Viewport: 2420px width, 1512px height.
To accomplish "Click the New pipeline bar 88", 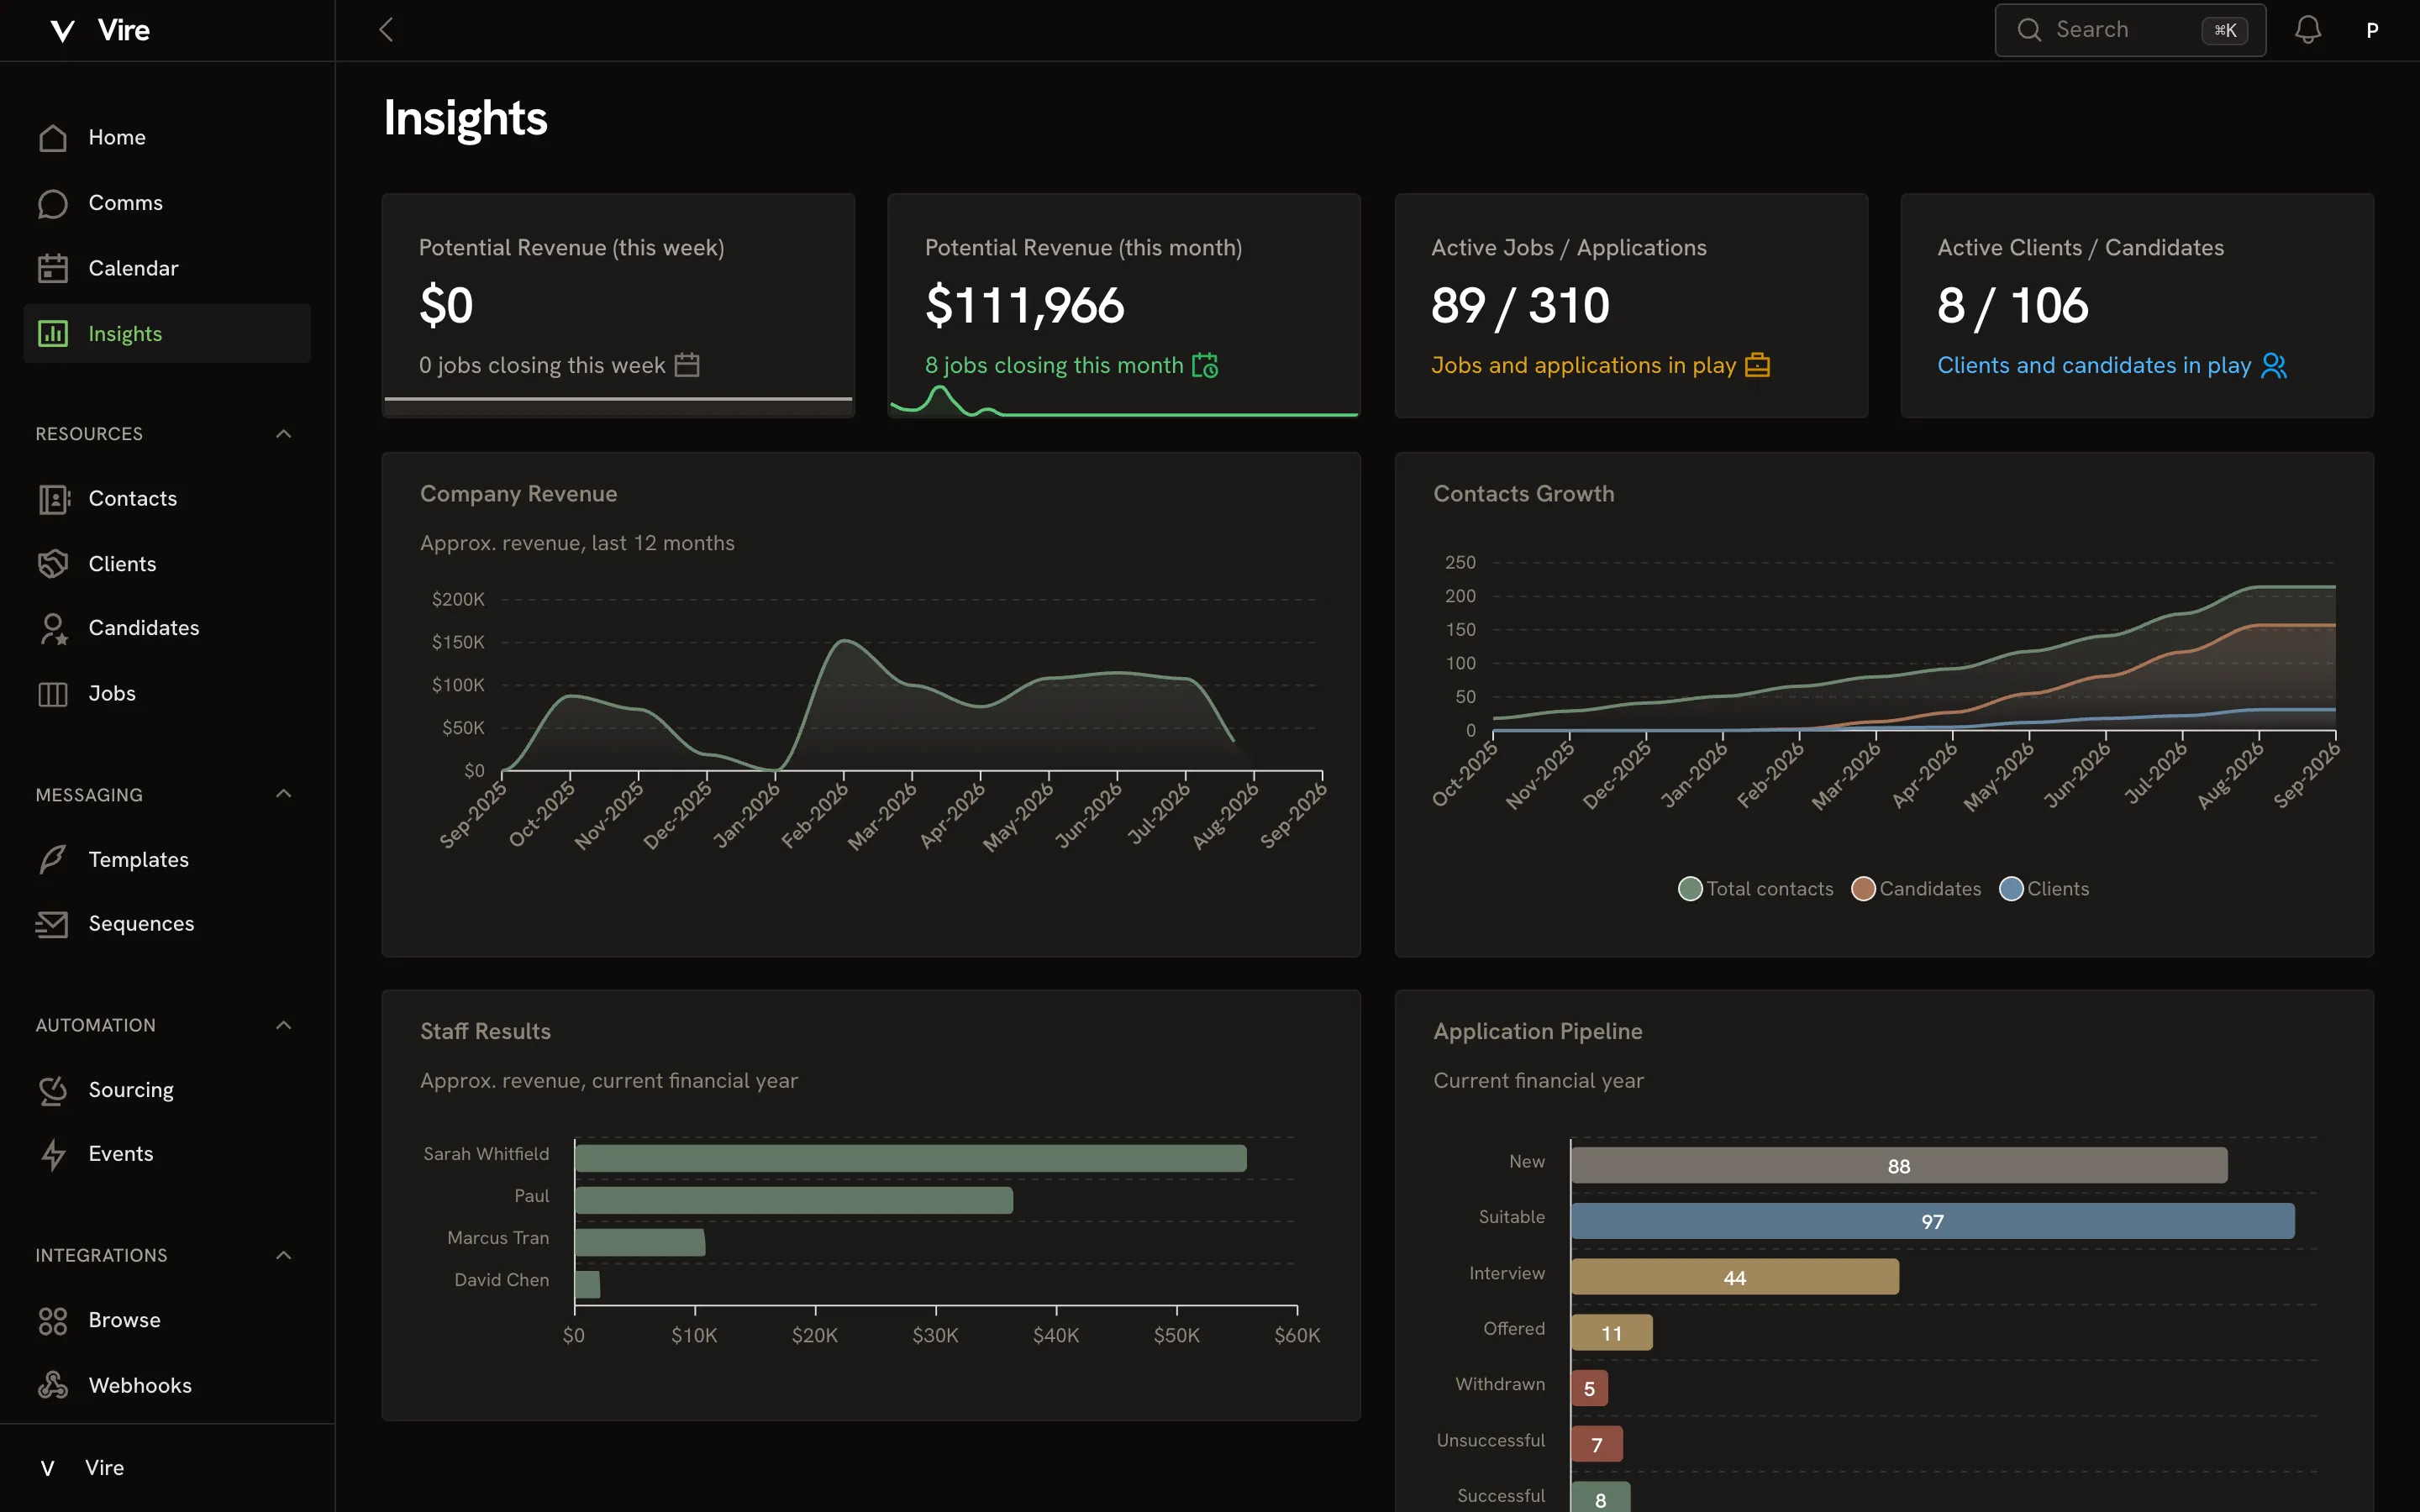I will coord(1899,1166).
